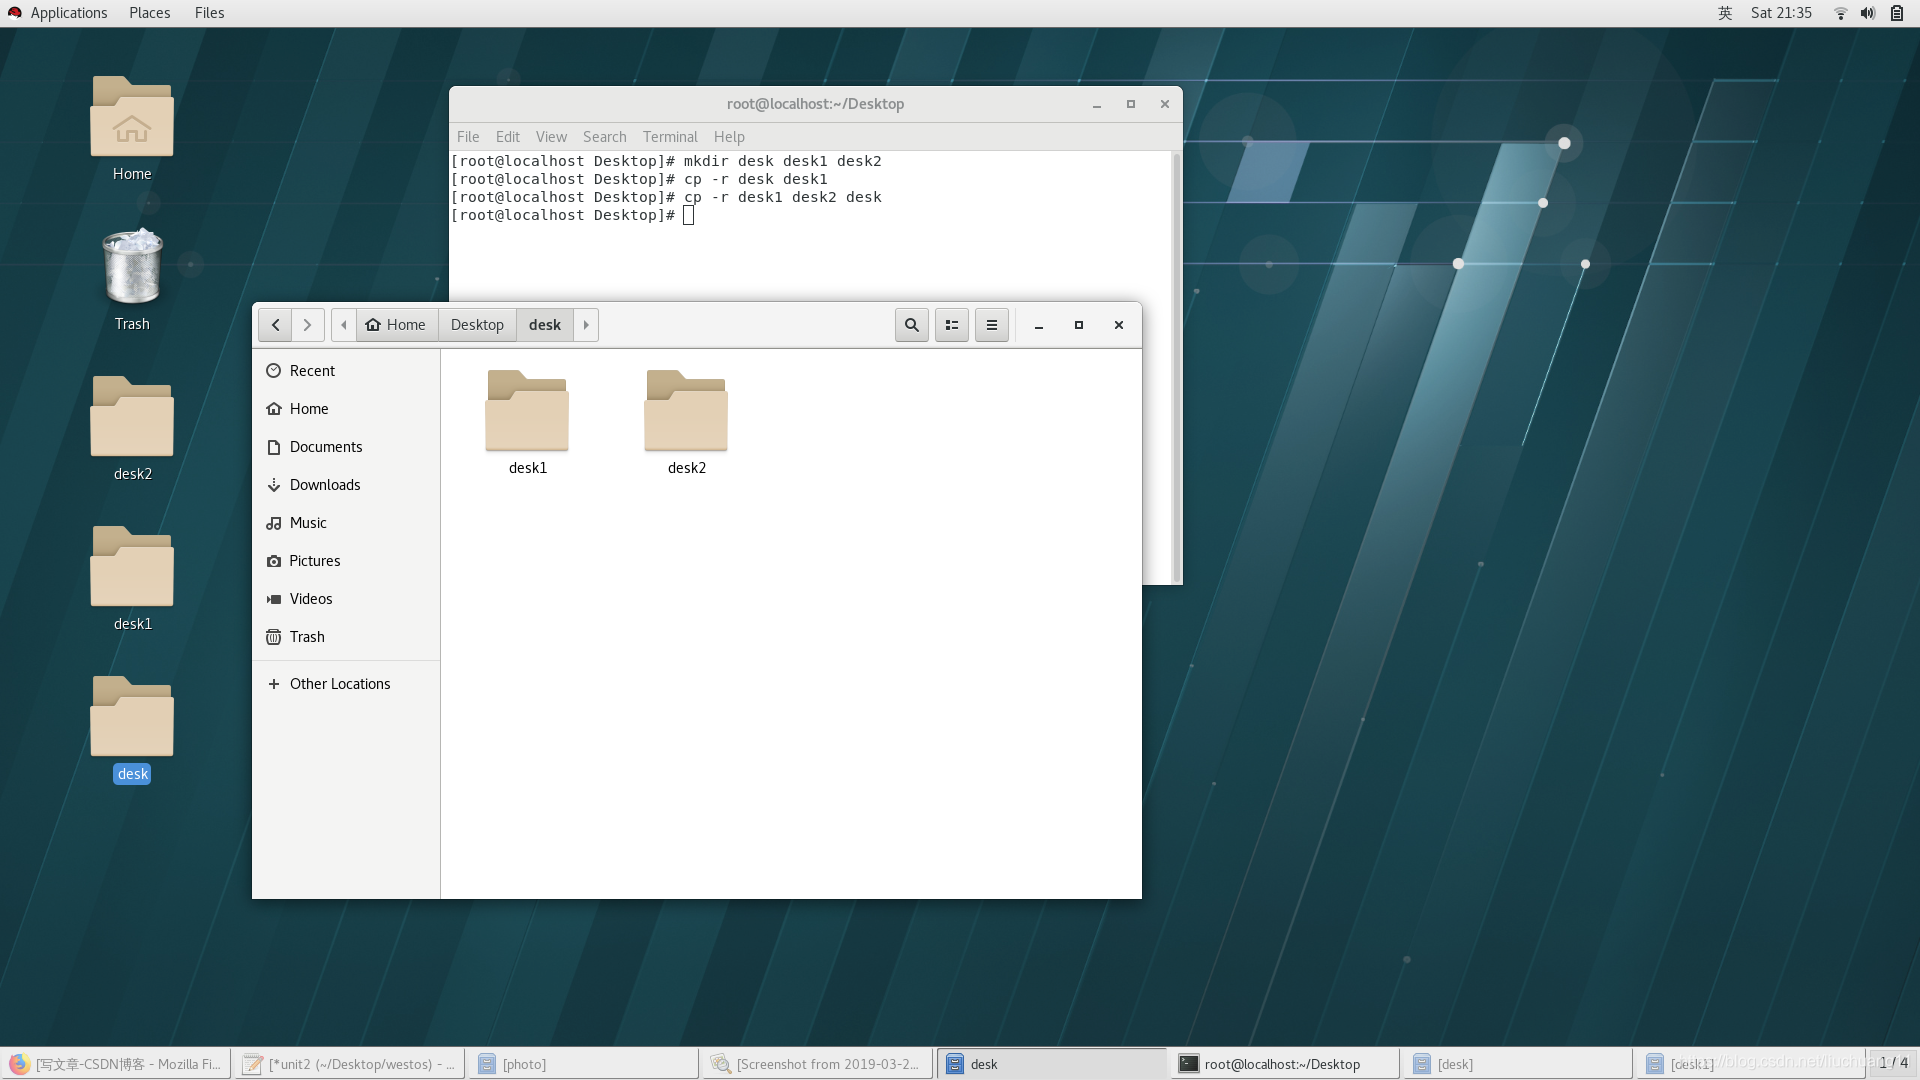Close the terminal window
Screen dimensions: 1920x1080
[x=1165, y=104]
